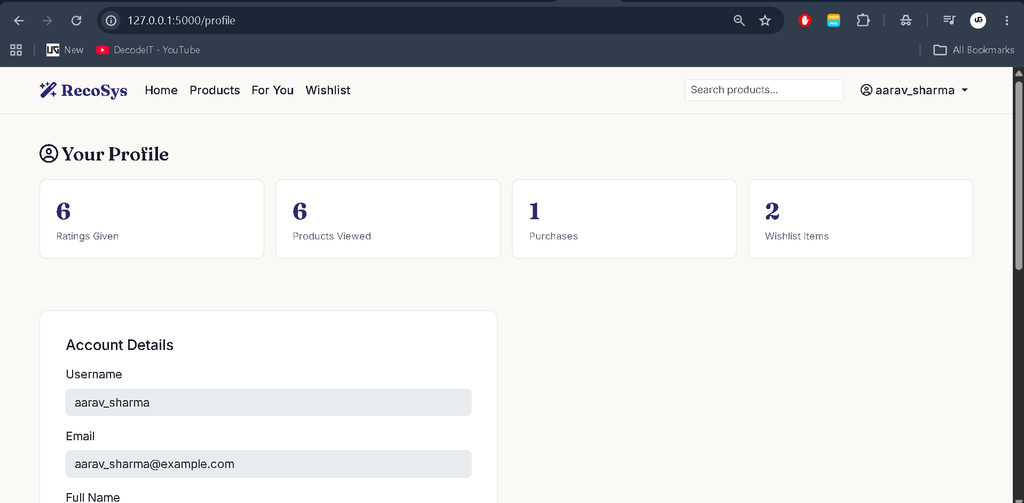Open the red hand blocker extension
Image resolution: width=1024 pixels, height=503 pixels.
click(805, 21)
